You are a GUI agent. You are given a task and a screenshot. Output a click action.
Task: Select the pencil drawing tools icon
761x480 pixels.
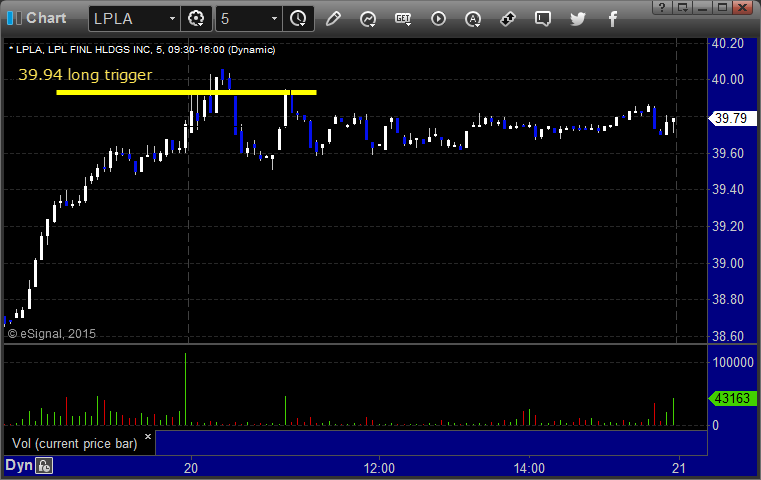pyautogui.click(x=333, y=19)
